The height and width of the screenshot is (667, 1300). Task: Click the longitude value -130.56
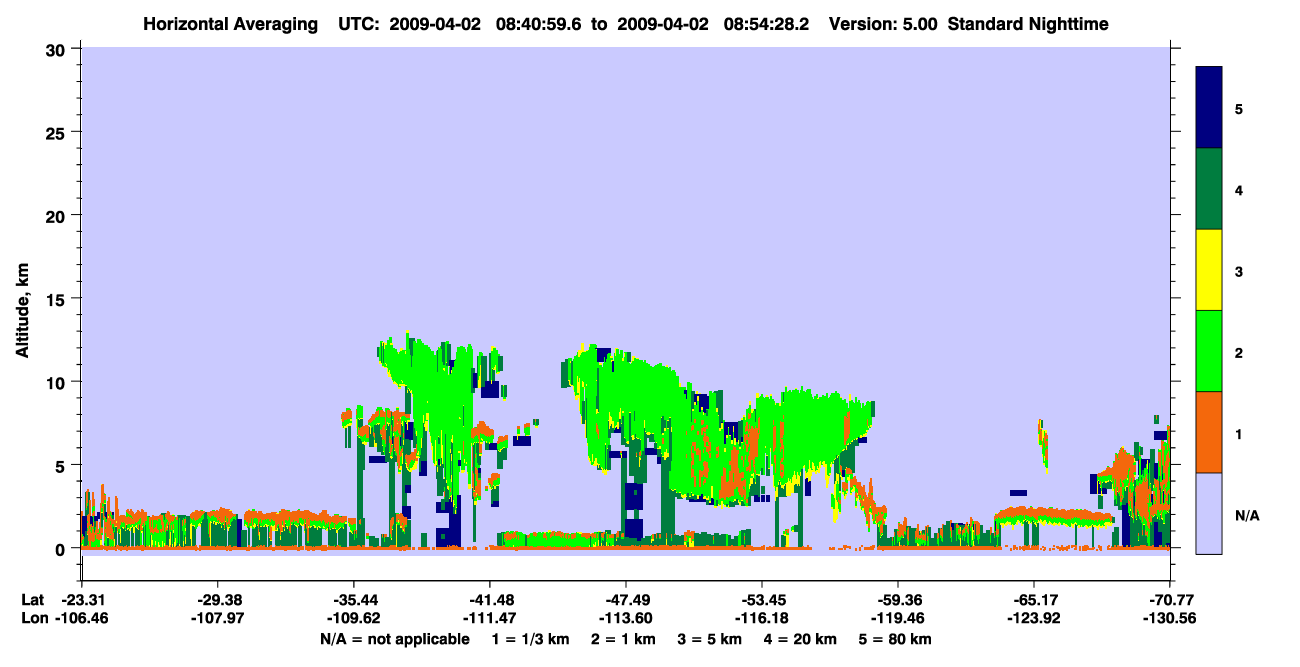click(x=1169, y=619)
